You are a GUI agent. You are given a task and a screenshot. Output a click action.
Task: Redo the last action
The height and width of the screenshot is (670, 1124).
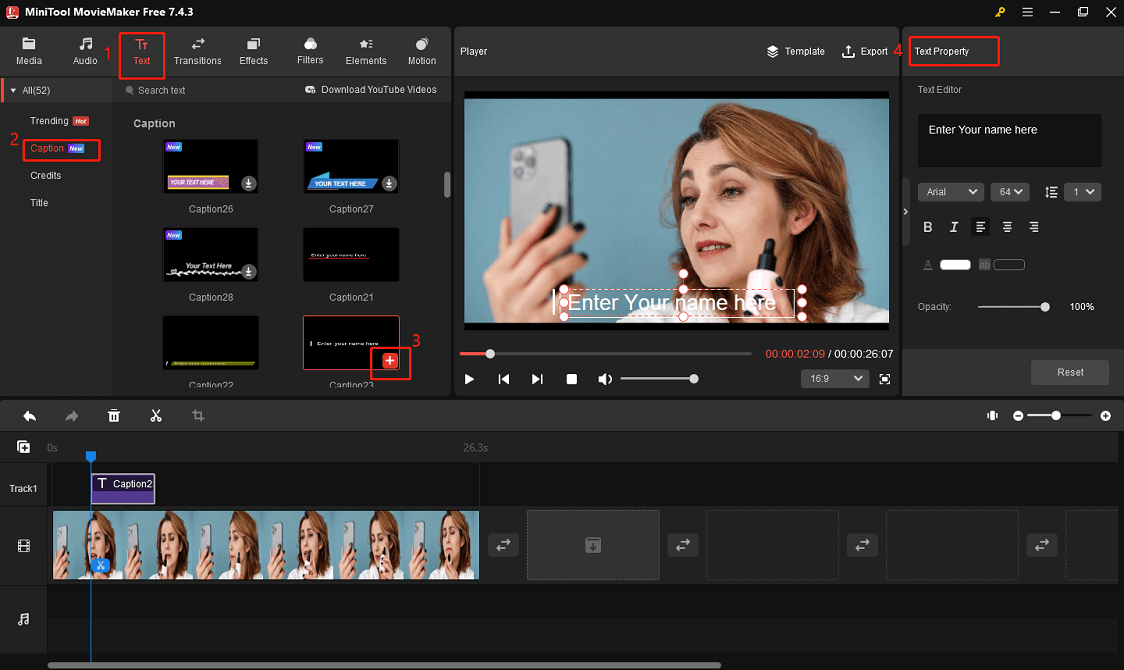(x=72, y=416)
